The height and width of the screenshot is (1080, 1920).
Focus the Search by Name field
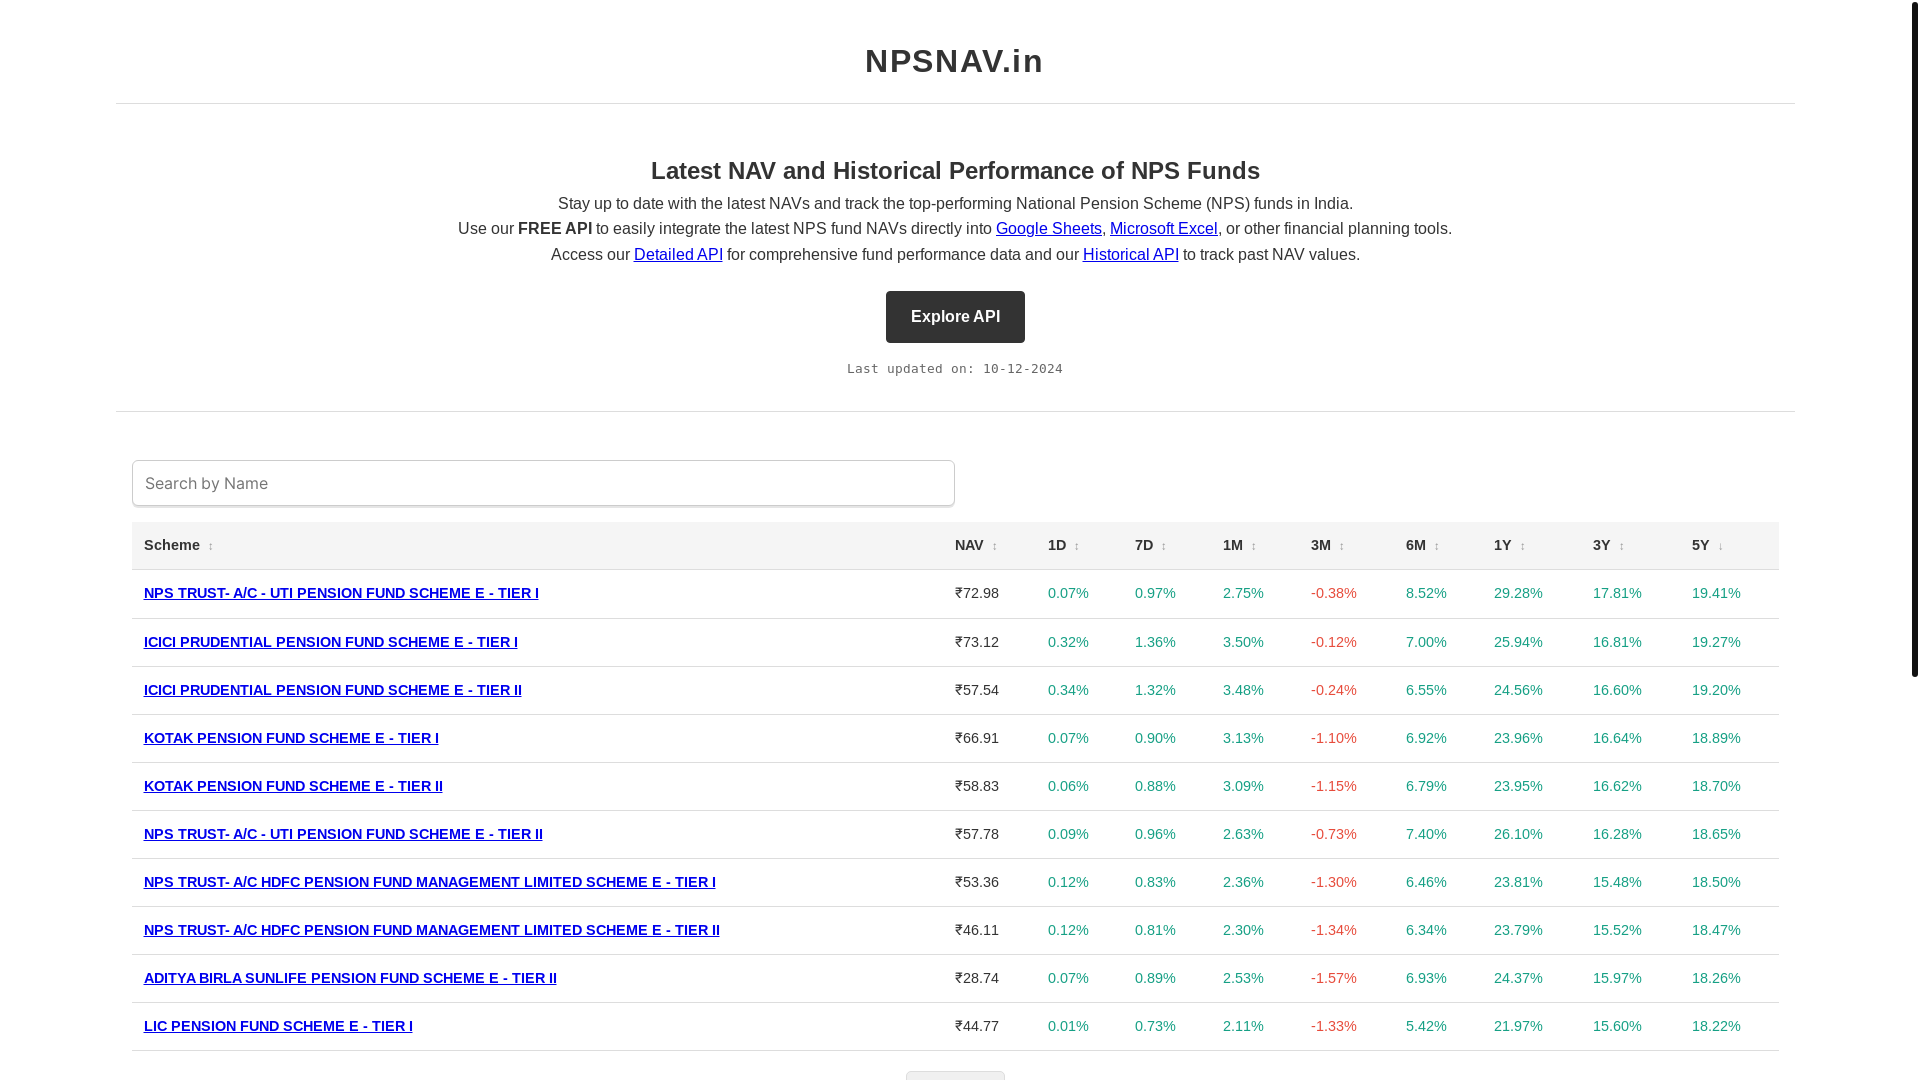tap(543, 483)
